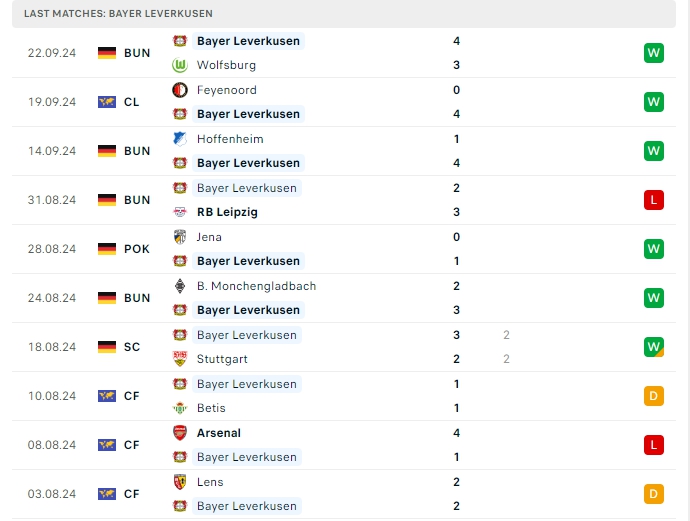Click the RB Leipzig team logo

tap(180, 212)
